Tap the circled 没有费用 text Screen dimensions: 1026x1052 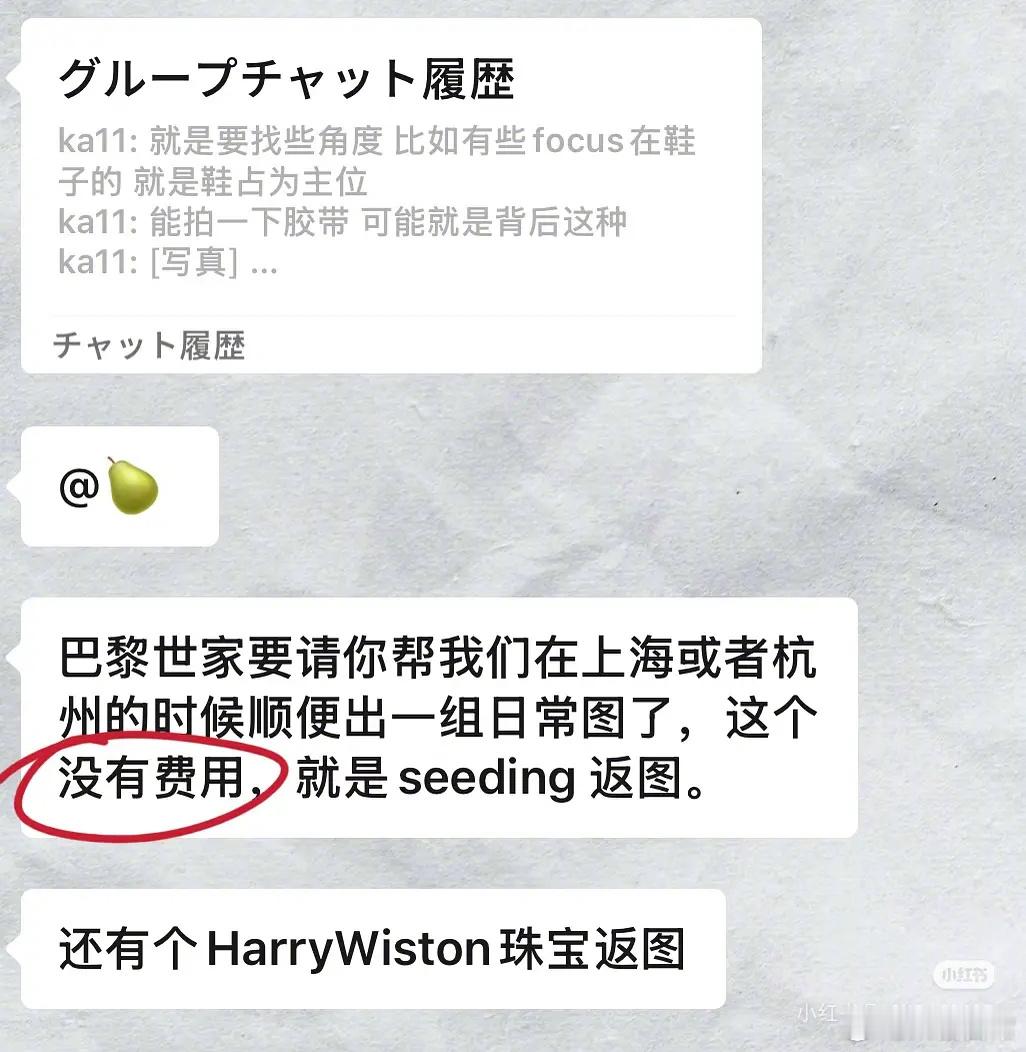151,778
